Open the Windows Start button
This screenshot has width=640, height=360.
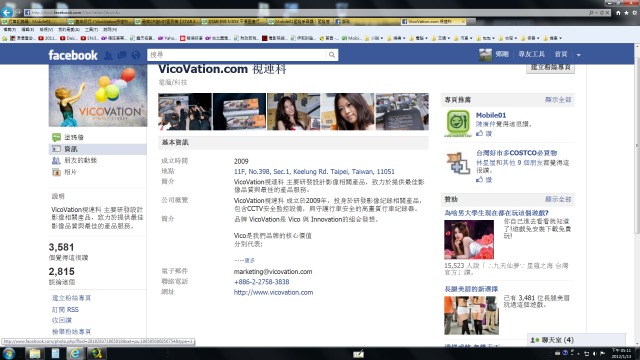(9, 353)
